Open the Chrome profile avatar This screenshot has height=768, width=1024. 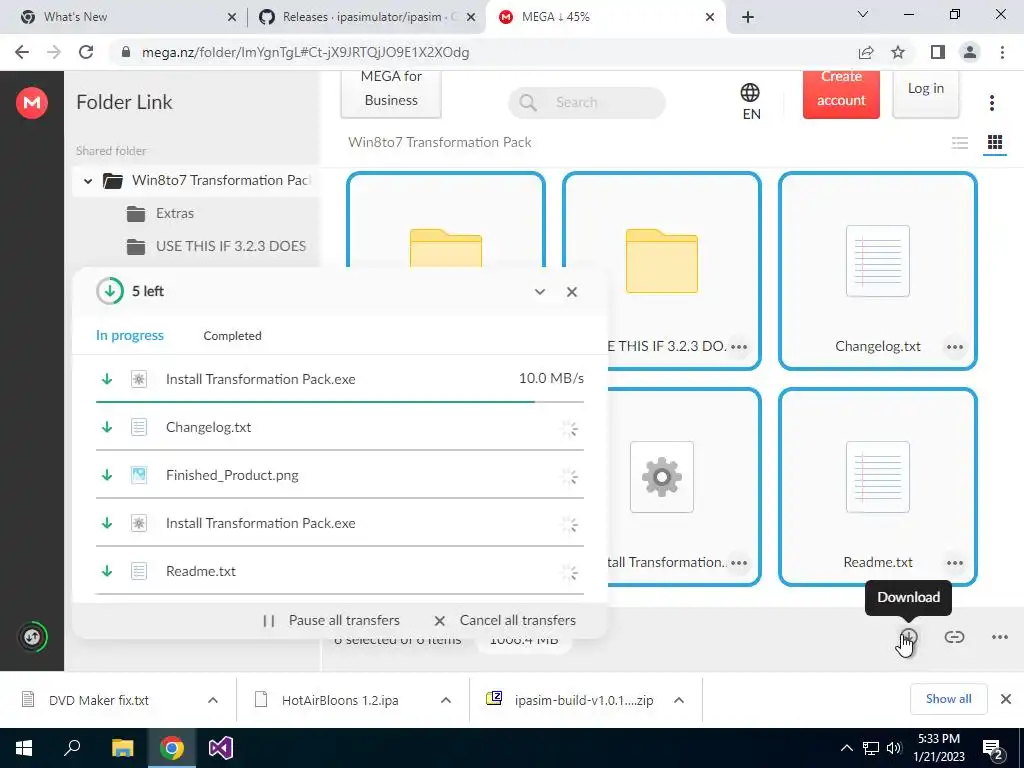[x=970, y=52]
